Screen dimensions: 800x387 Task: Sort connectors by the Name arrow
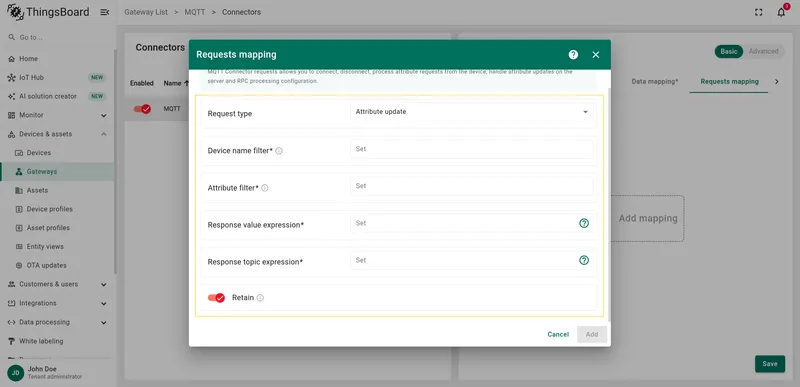186,83
